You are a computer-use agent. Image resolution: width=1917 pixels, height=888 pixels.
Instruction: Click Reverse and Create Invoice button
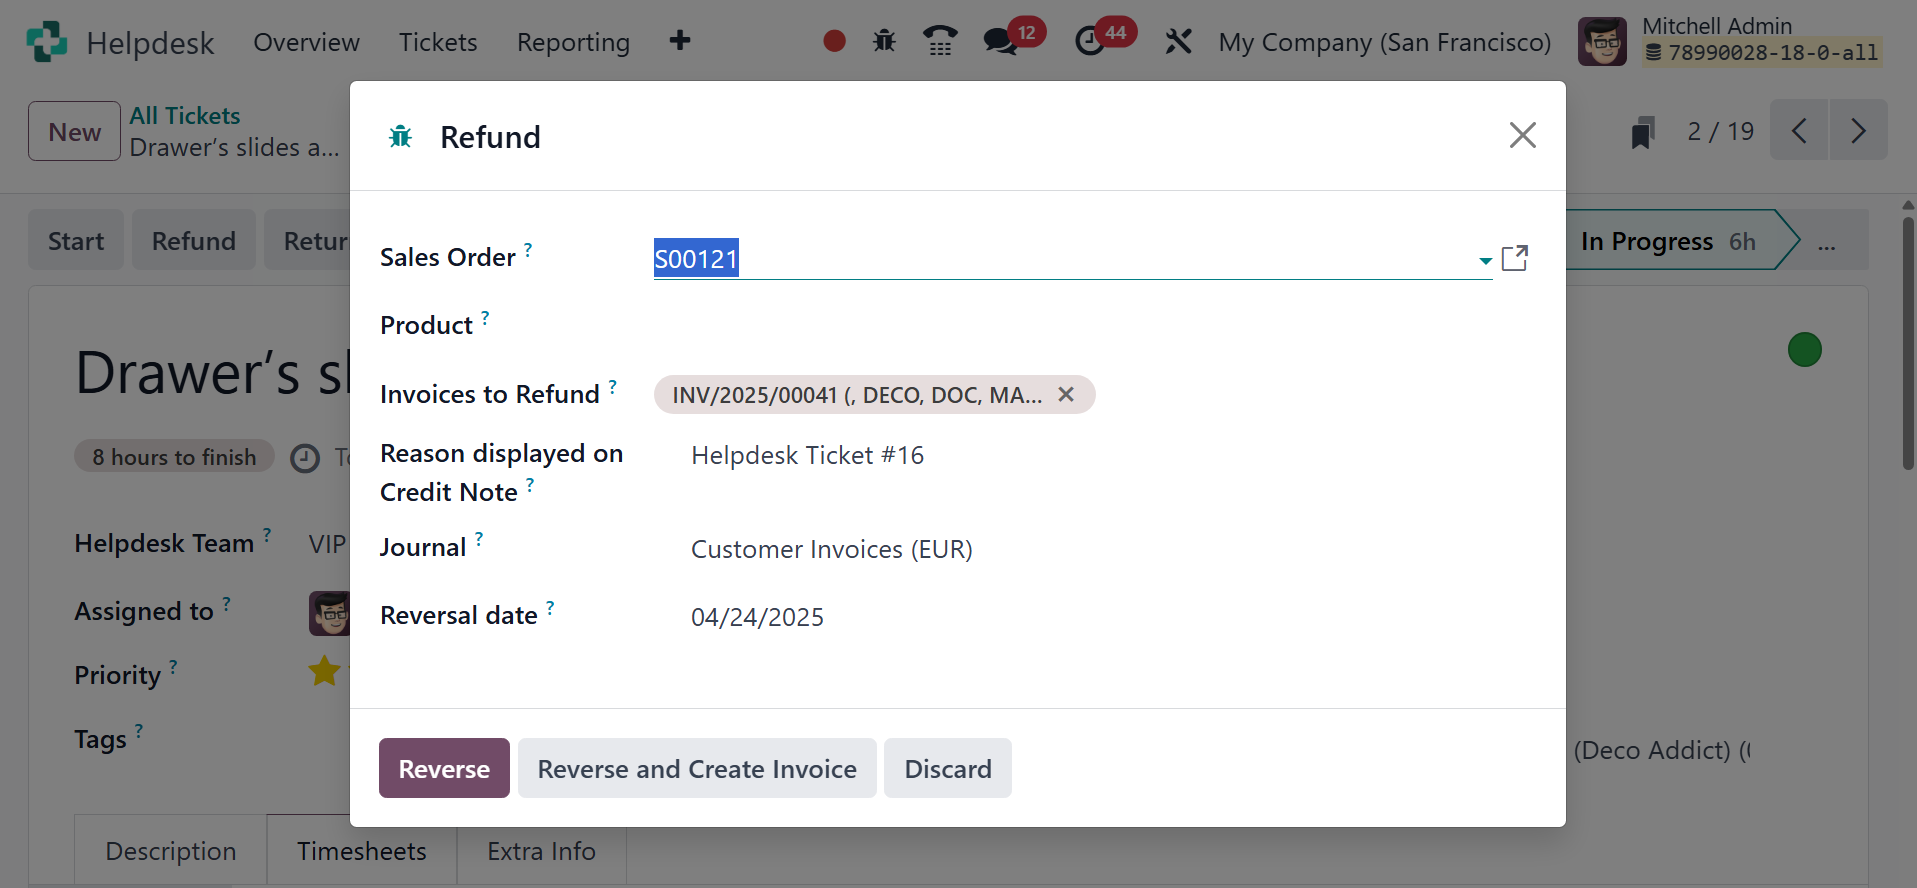coord(697,768)
